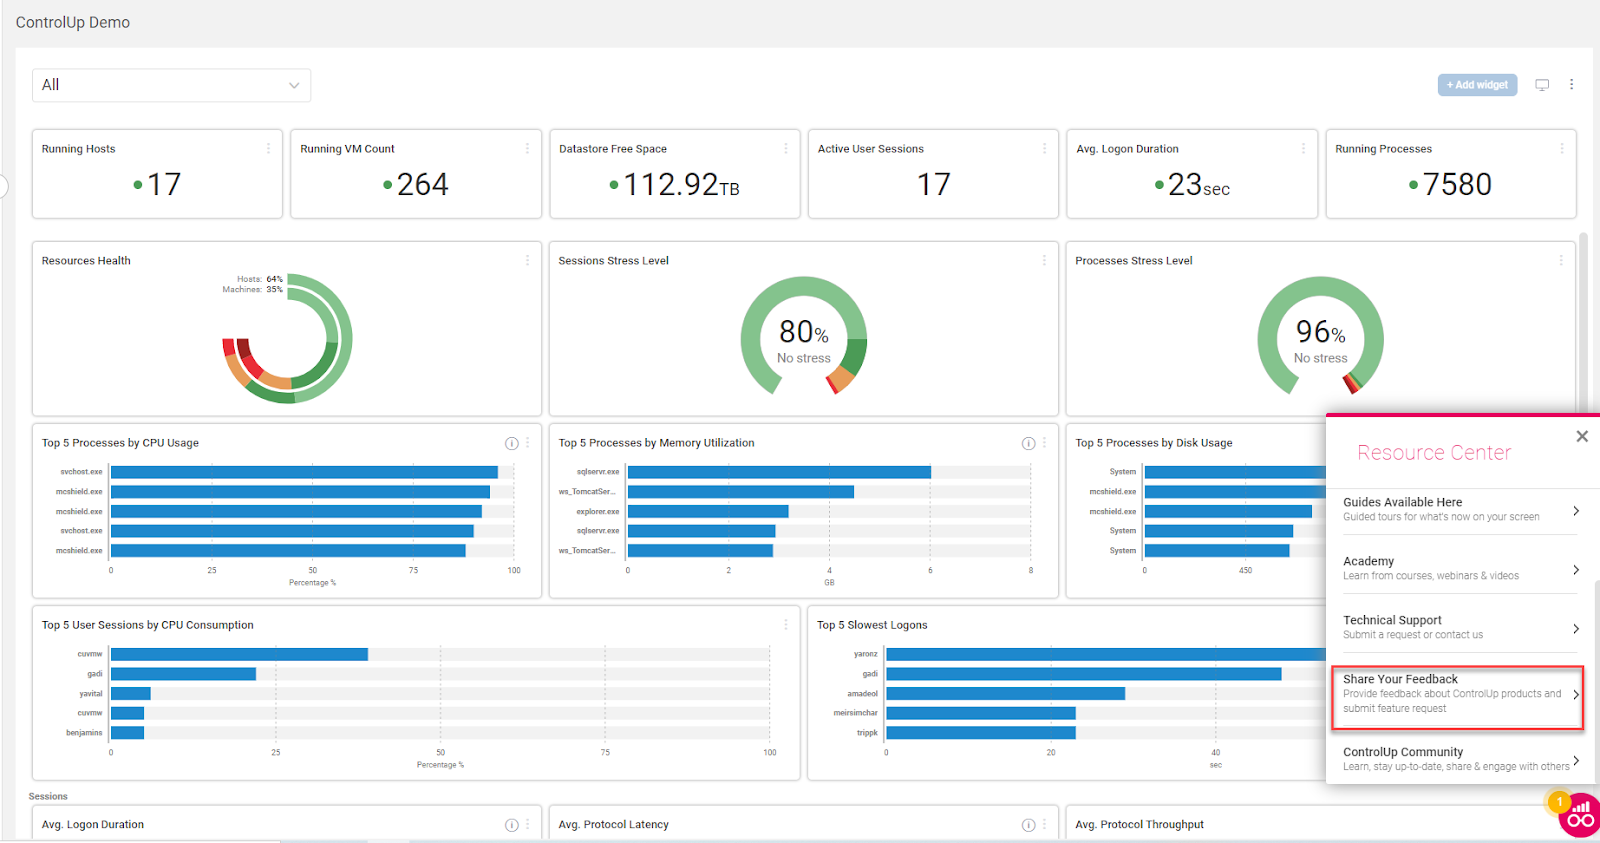This screenshot has height=843, width=1600.
Task: Open Top 5 Processes by Memory Utilization menu dots
Action: pos(1044,443)
